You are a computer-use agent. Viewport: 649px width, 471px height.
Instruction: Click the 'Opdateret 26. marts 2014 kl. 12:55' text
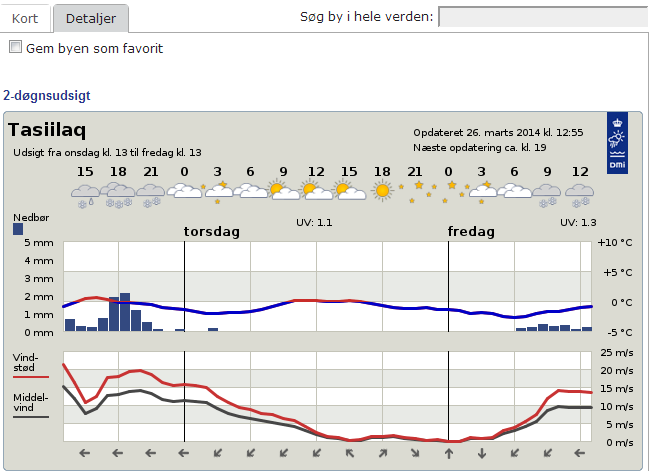point(498,132)
